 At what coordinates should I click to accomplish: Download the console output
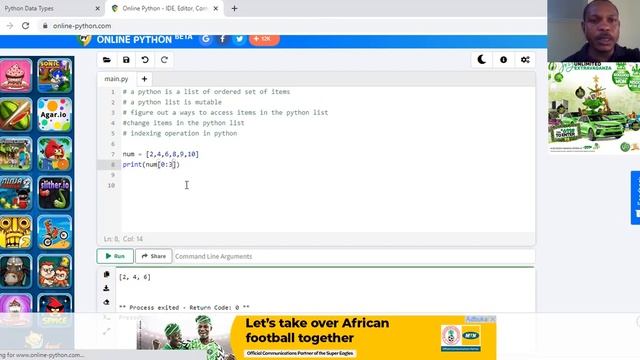pos(107,288)
